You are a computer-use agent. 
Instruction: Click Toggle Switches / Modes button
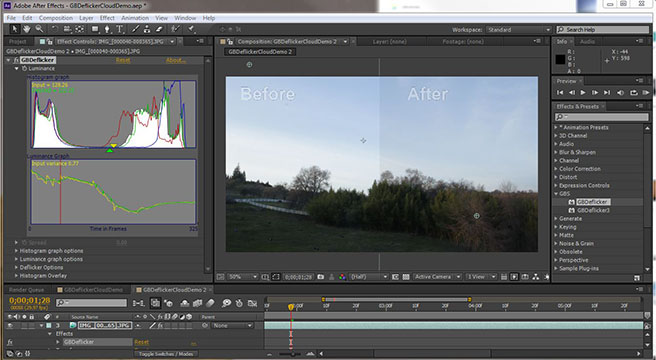click(166, 354)
